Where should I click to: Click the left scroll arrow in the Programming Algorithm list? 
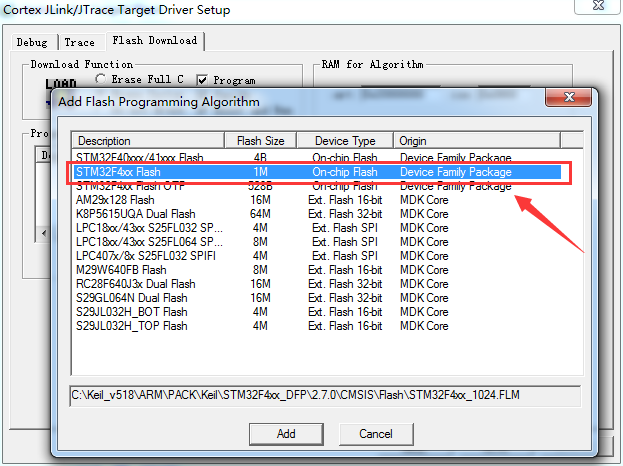43,233
